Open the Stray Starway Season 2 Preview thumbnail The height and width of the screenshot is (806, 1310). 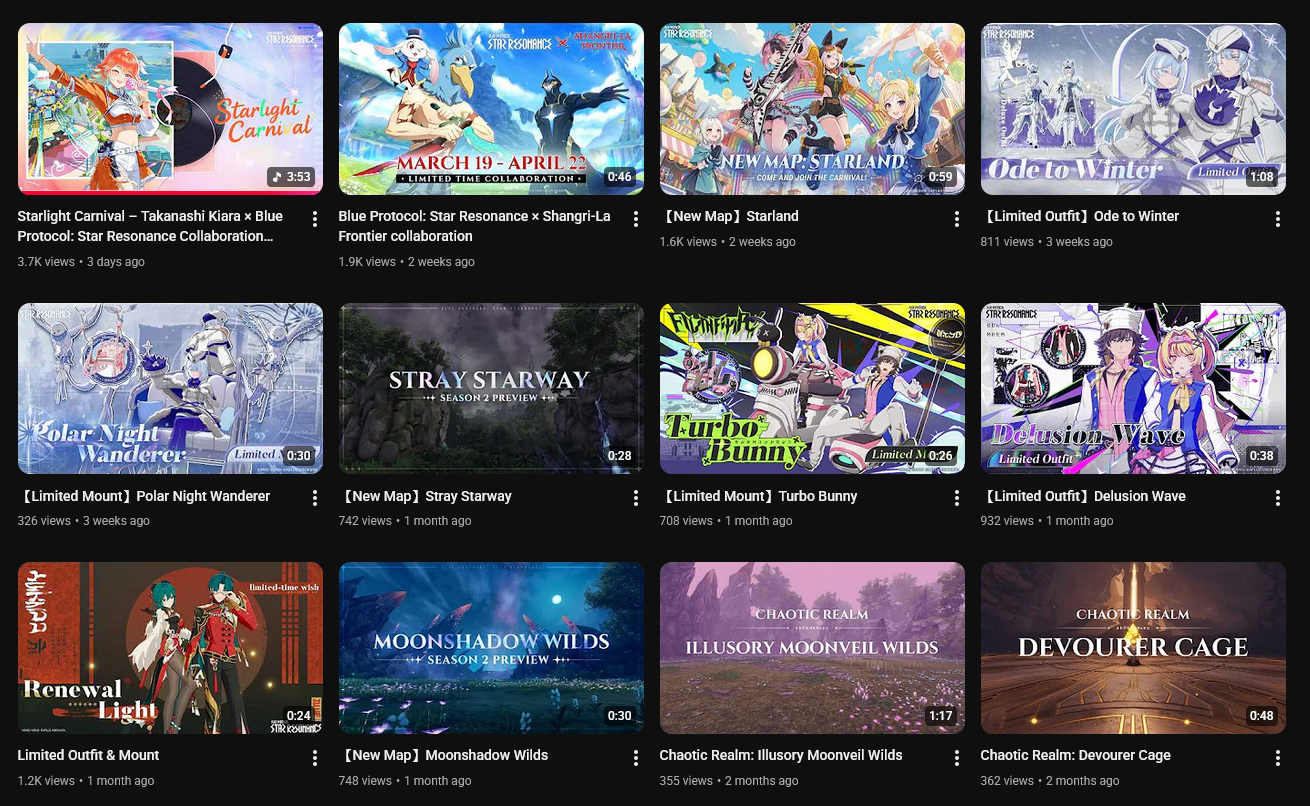tap(491, 389)
